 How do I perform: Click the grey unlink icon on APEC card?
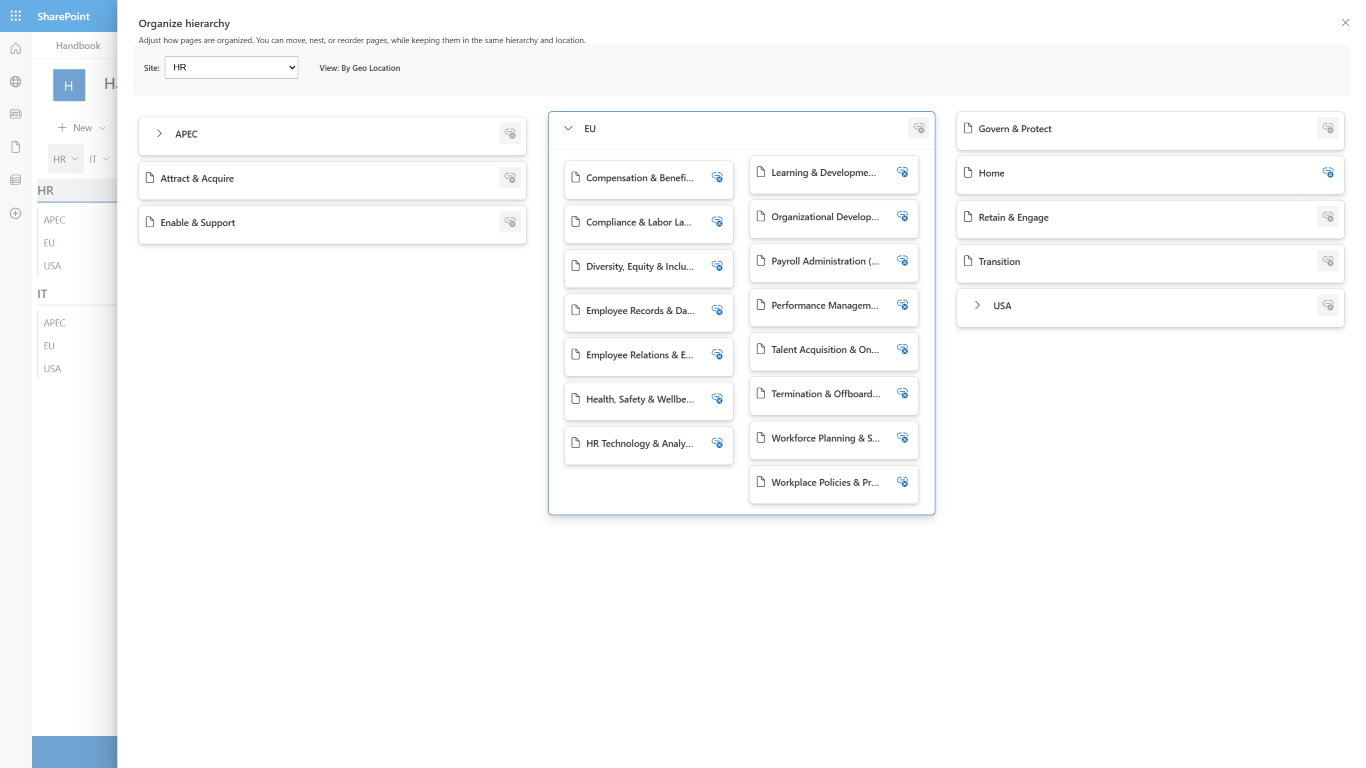coord(510,134)
